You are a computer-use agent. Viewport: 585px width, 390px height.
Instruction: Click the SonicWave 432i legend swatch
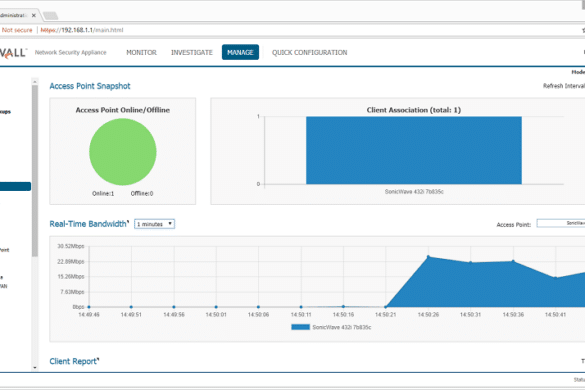pyautogui.click(x=300, y=327)
